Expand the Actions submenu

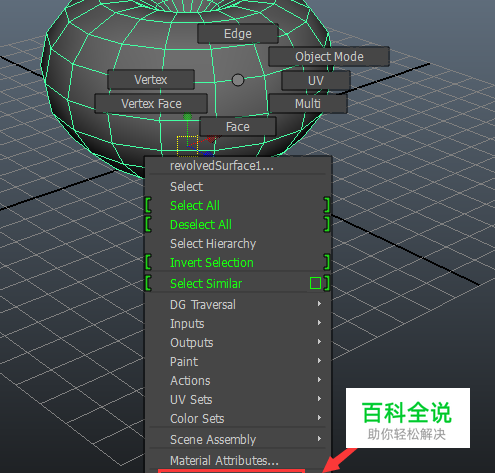click(x=238, y=380)
